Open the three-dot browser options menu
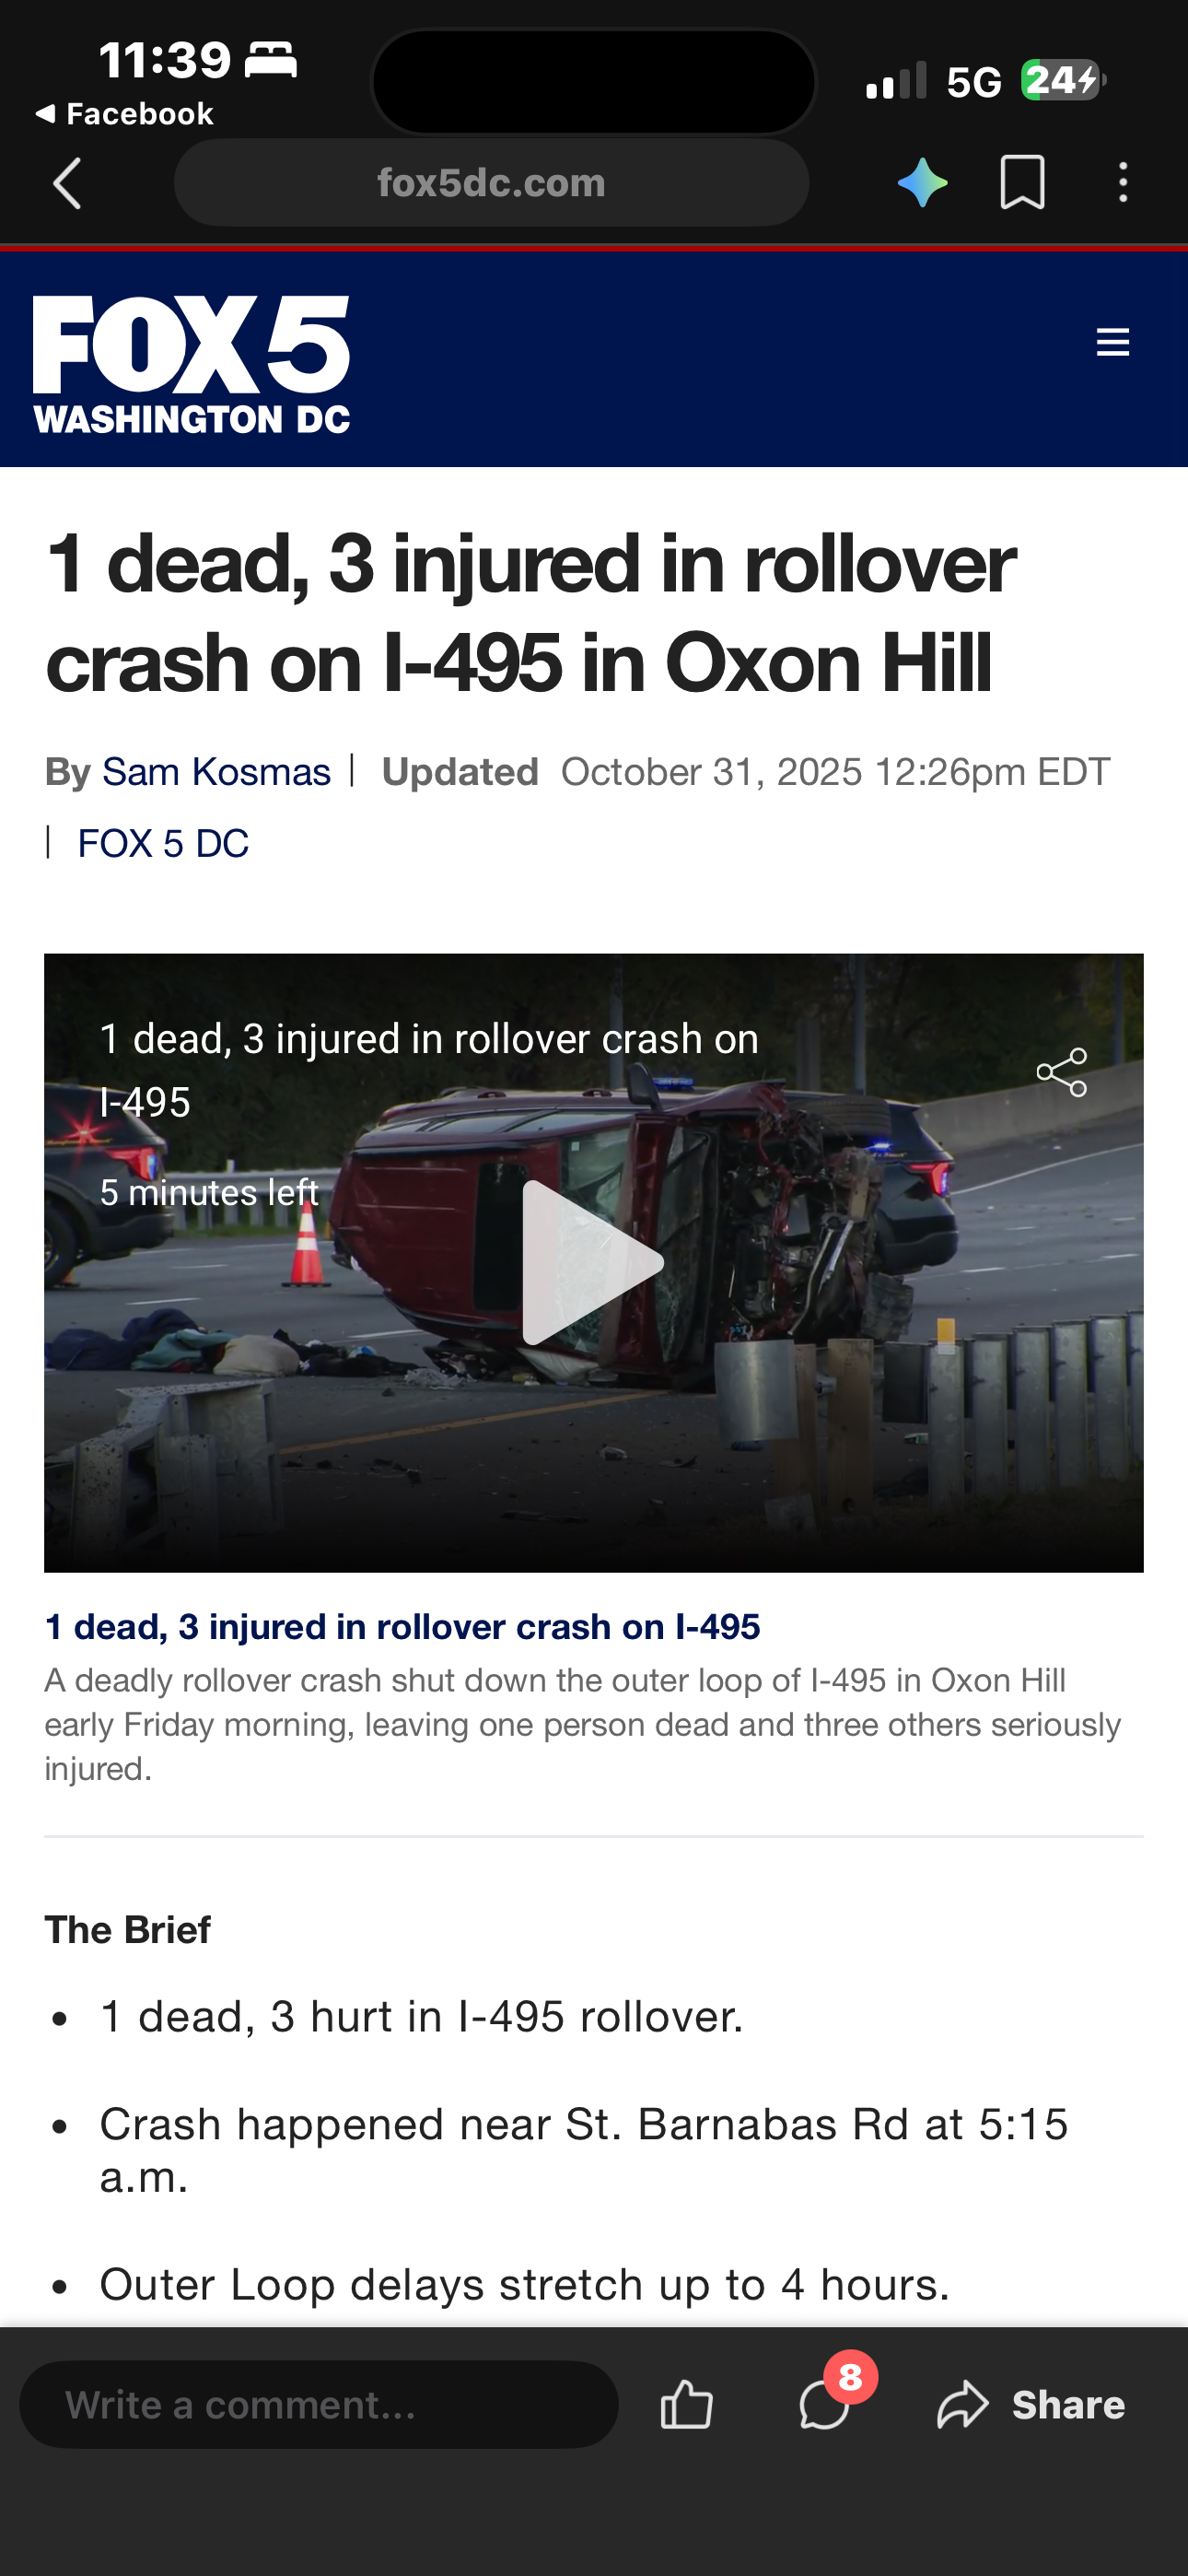Screen dimensions: 1188x2576 tap(1123, 183)
